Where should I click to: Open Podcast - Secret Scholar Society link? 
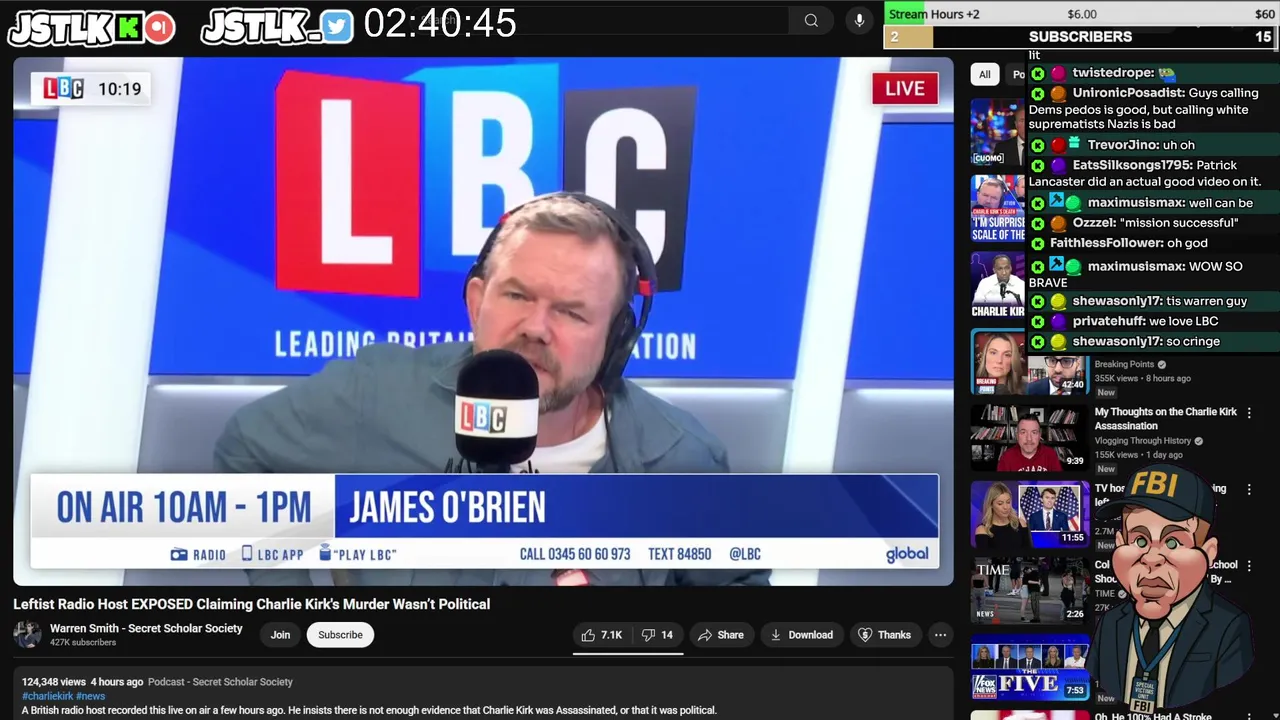pyautogui.click(x=220, y=682)
